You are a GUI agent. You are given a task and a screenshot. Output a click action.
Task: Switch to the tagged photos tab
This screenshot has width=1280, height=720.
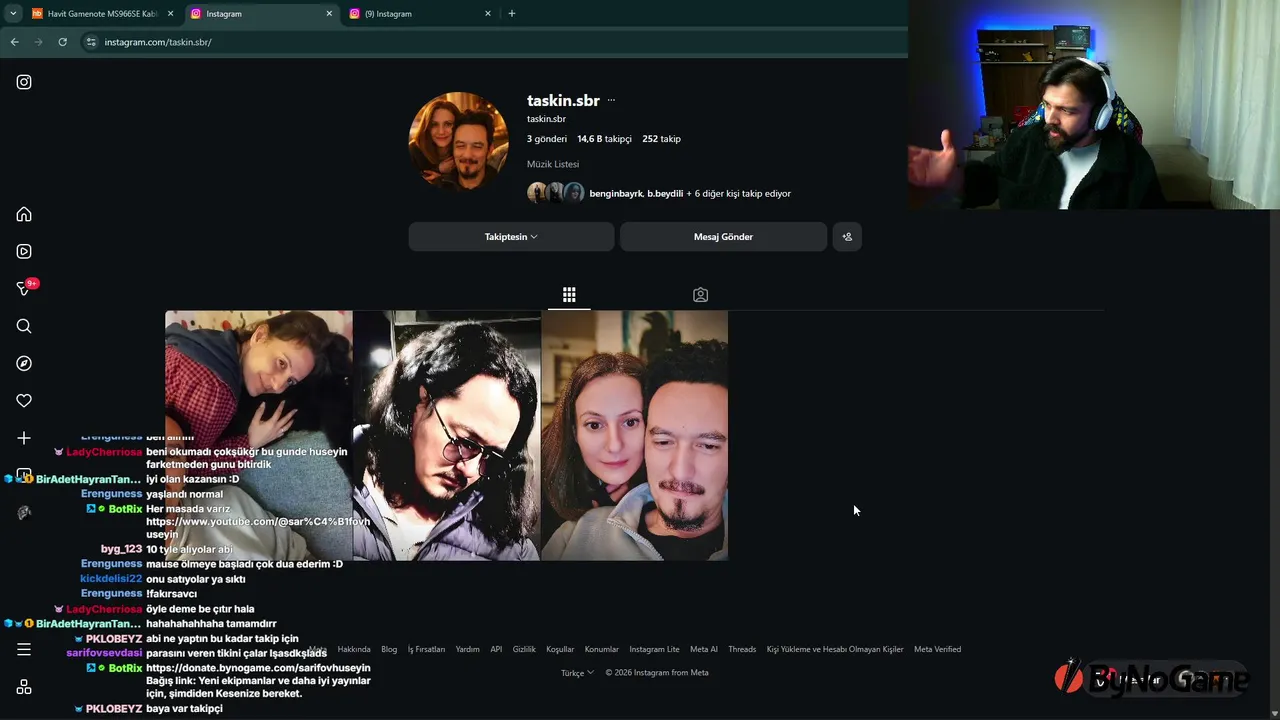pos(700,295)
